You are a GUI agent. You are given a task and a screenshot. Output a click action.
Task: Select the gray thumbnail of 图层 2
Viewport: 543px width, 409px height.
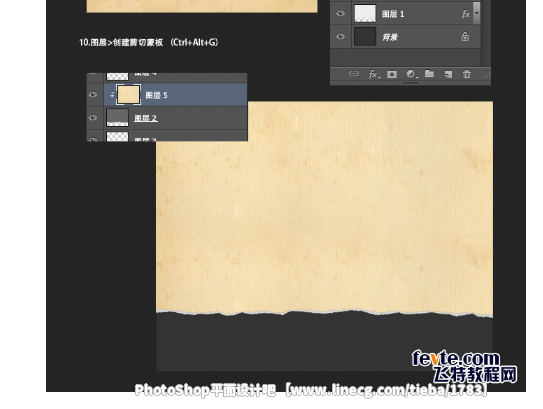click(x=117, y=117)
